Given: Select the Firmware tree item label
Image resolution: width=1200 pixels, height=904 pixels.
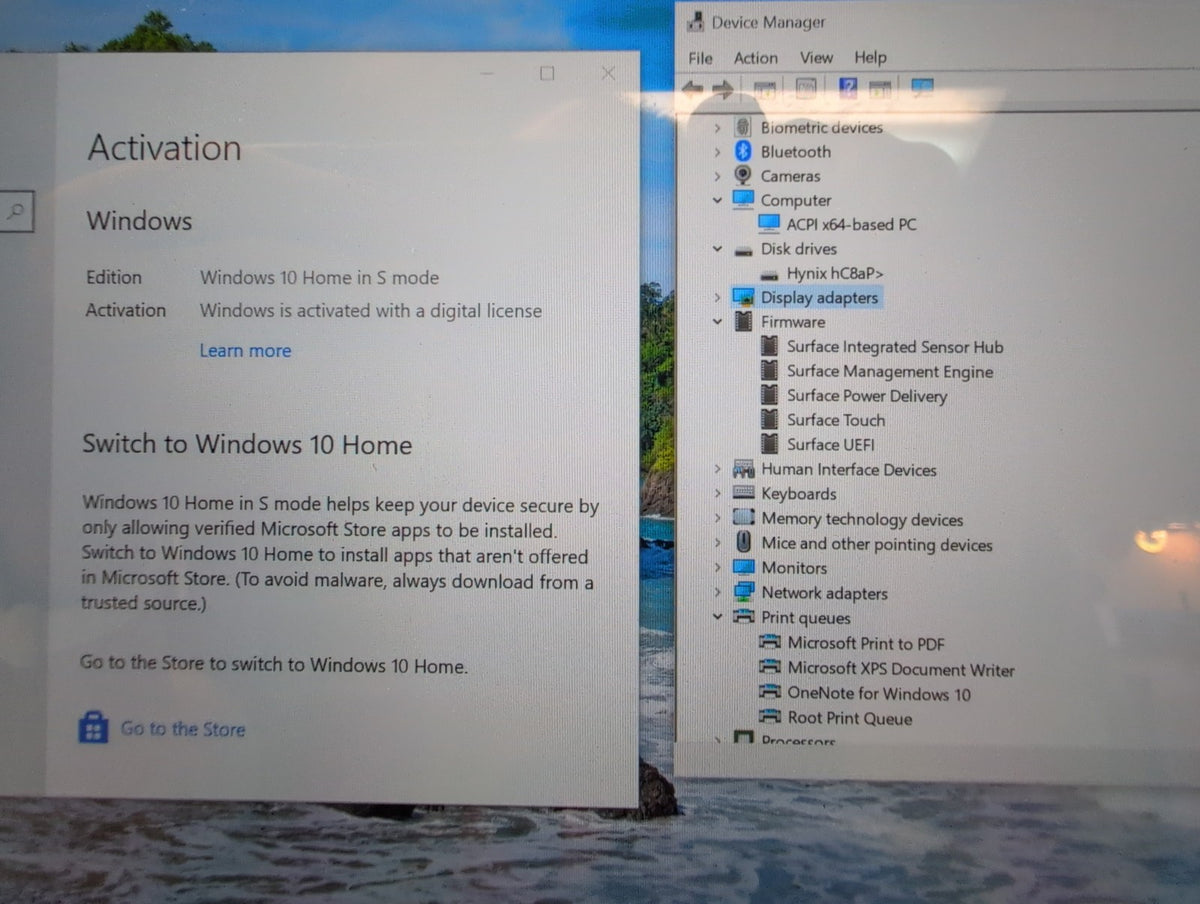Looking at the screenshot, I should (x=793, y=322).
